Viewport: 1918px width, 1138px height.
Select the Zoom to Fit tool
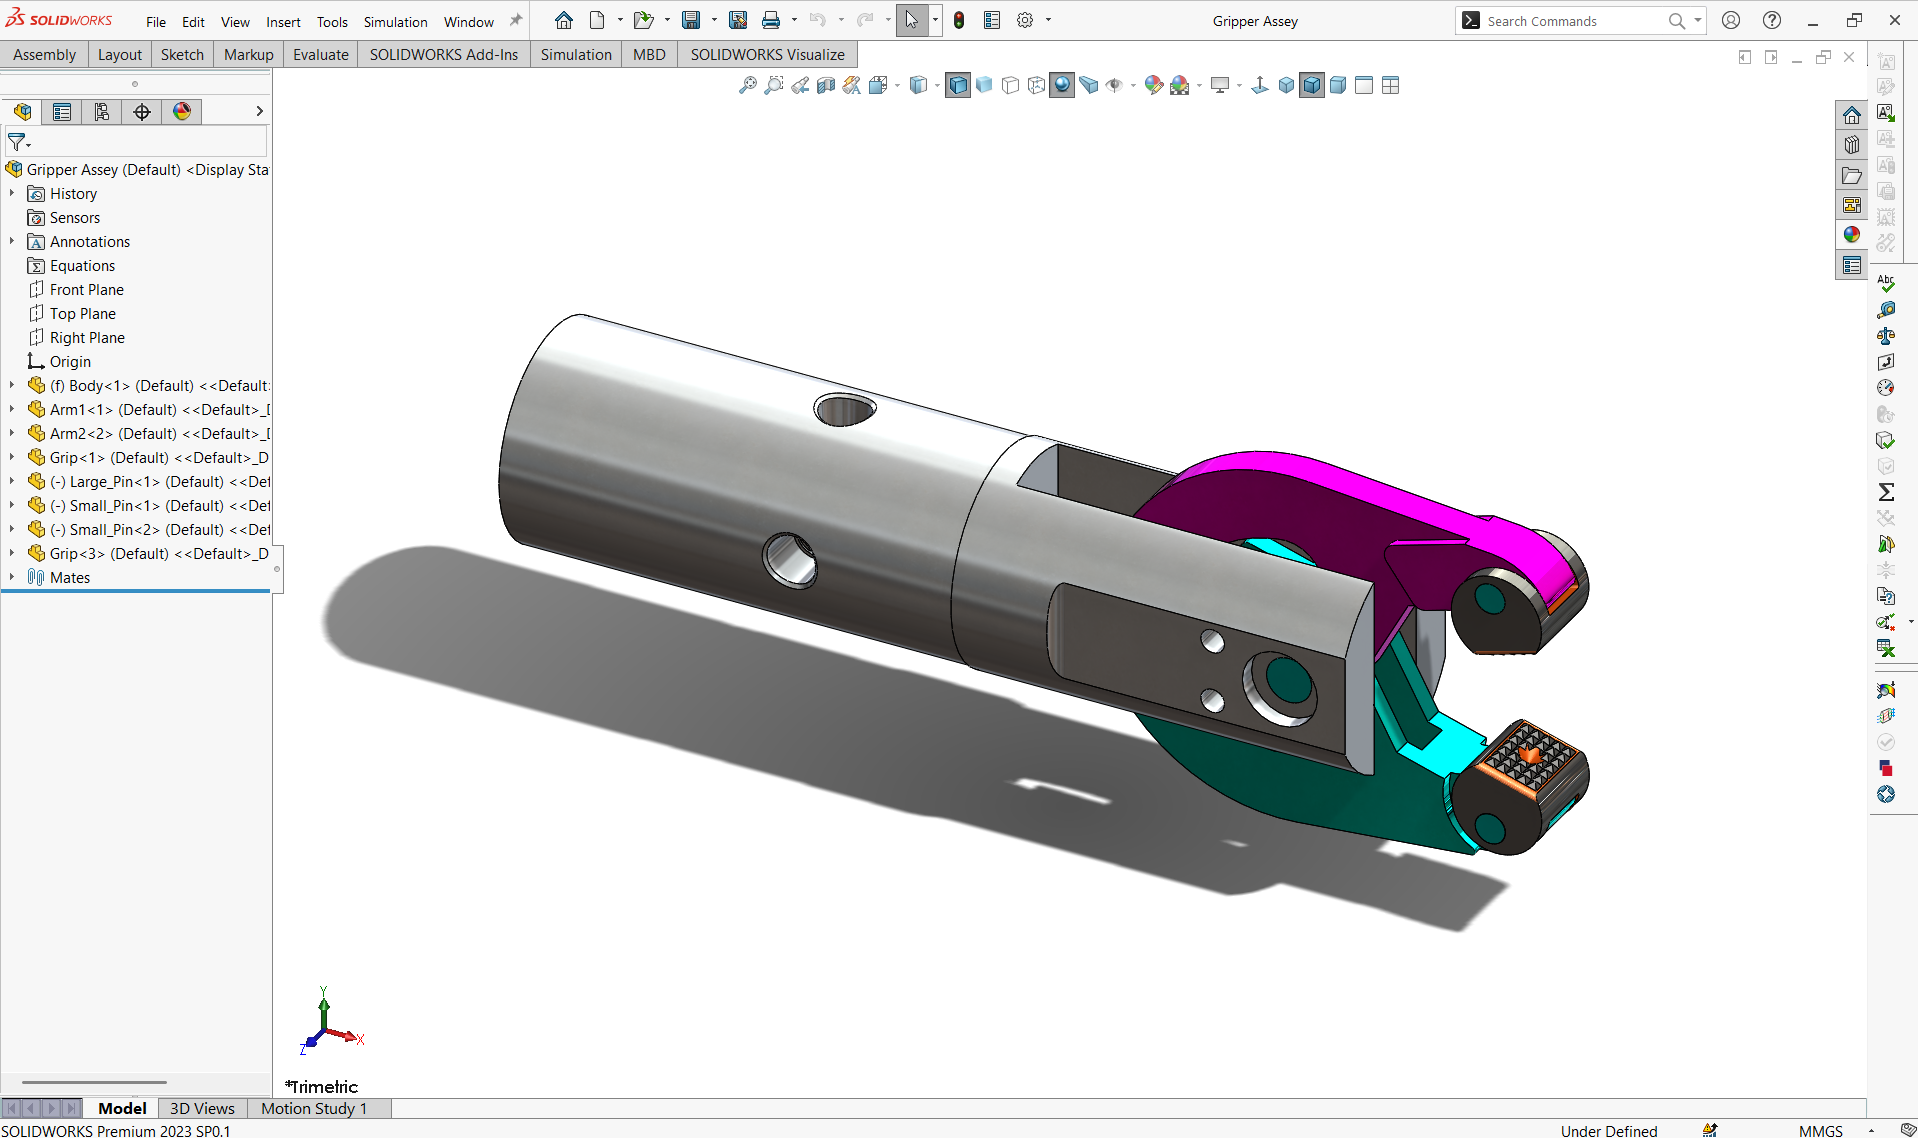(747, 85)
